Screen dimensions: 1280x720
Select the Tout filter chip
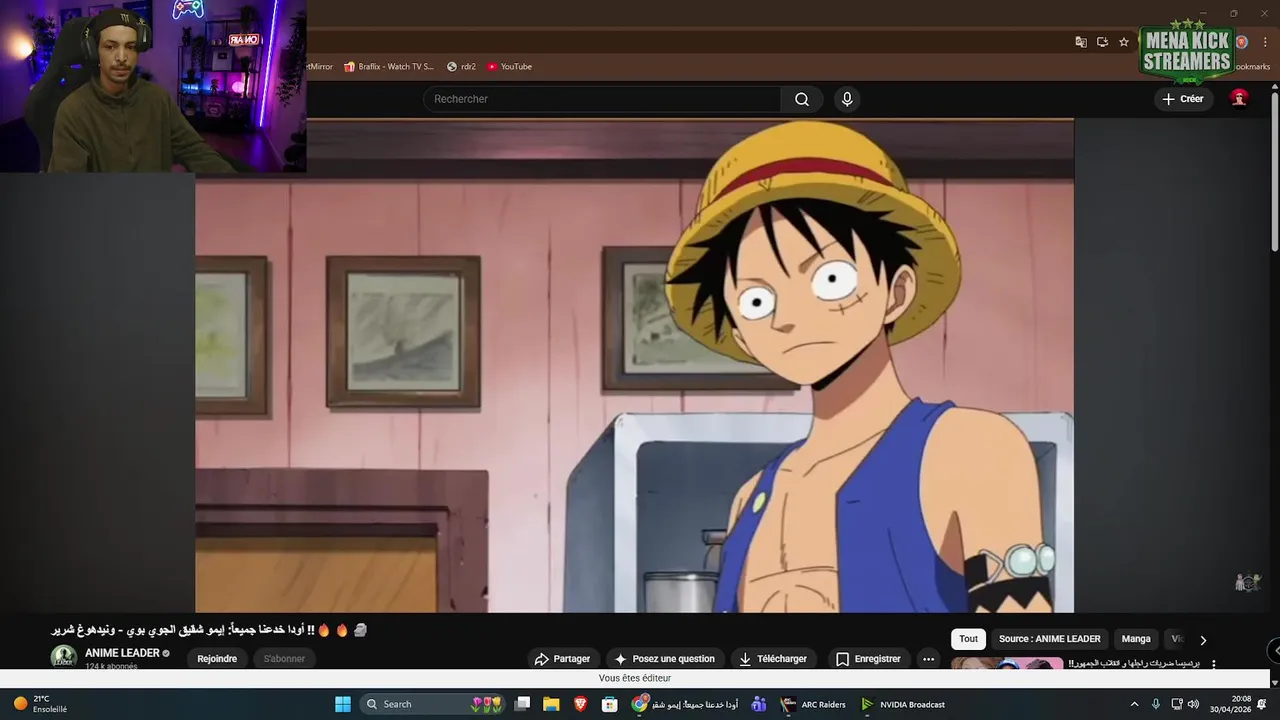(968, 639)
